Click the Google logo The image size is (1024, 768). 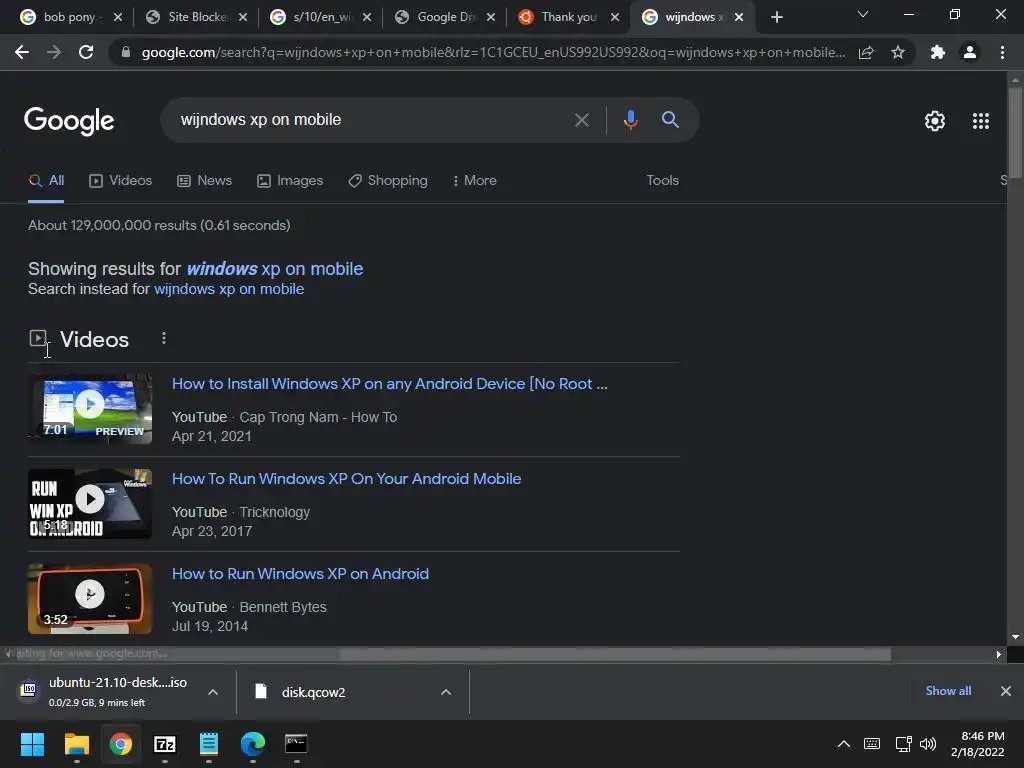pos(69,121)
